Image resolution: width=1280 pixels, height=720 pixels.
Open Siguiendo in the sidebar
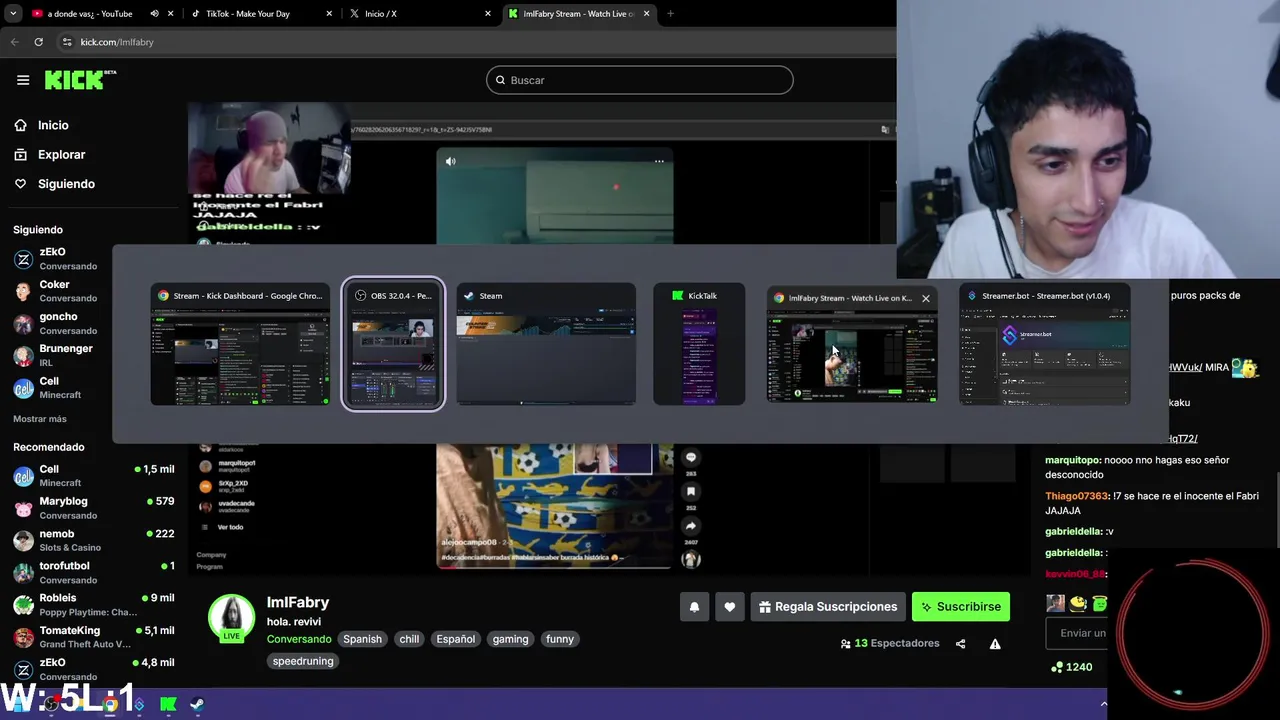point(66,184)
